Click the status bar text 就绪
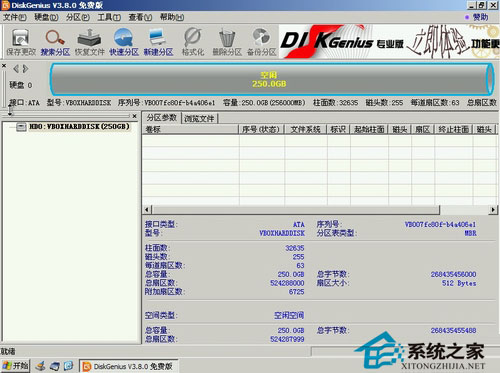 click(x=8, y=351)
